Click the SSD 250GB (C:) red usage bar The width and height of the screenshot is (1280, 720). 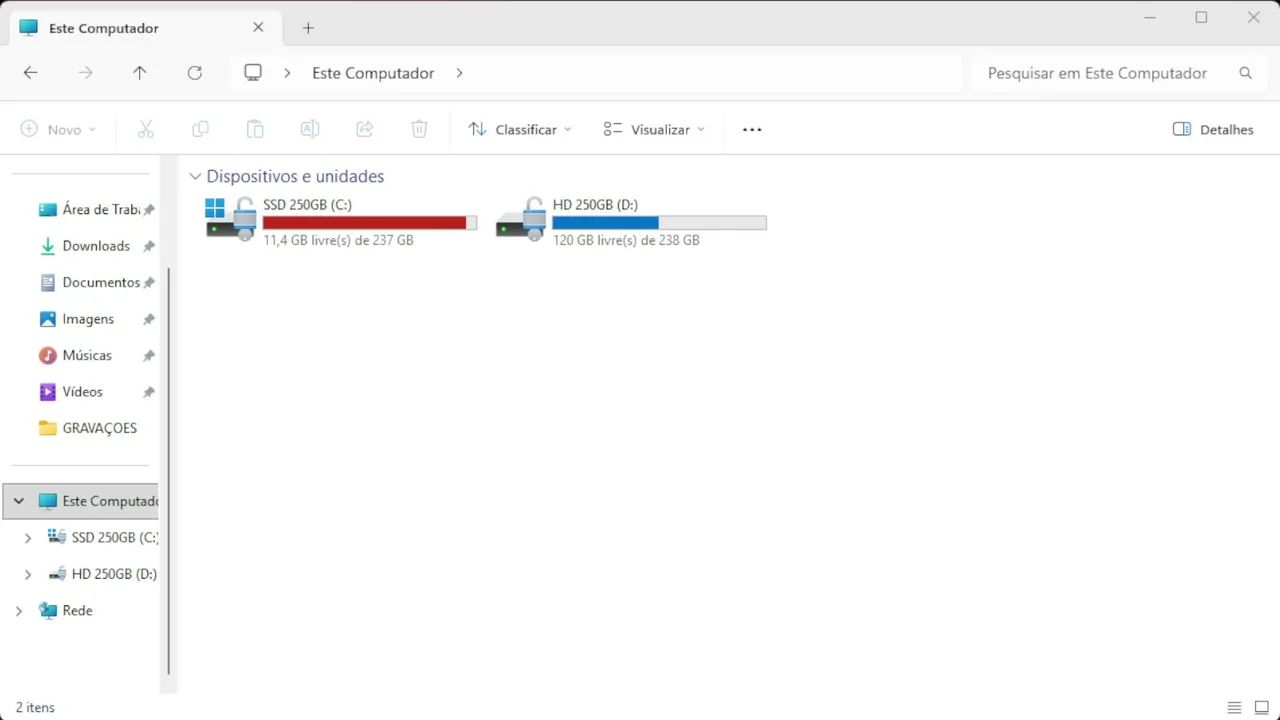point(370,223)
